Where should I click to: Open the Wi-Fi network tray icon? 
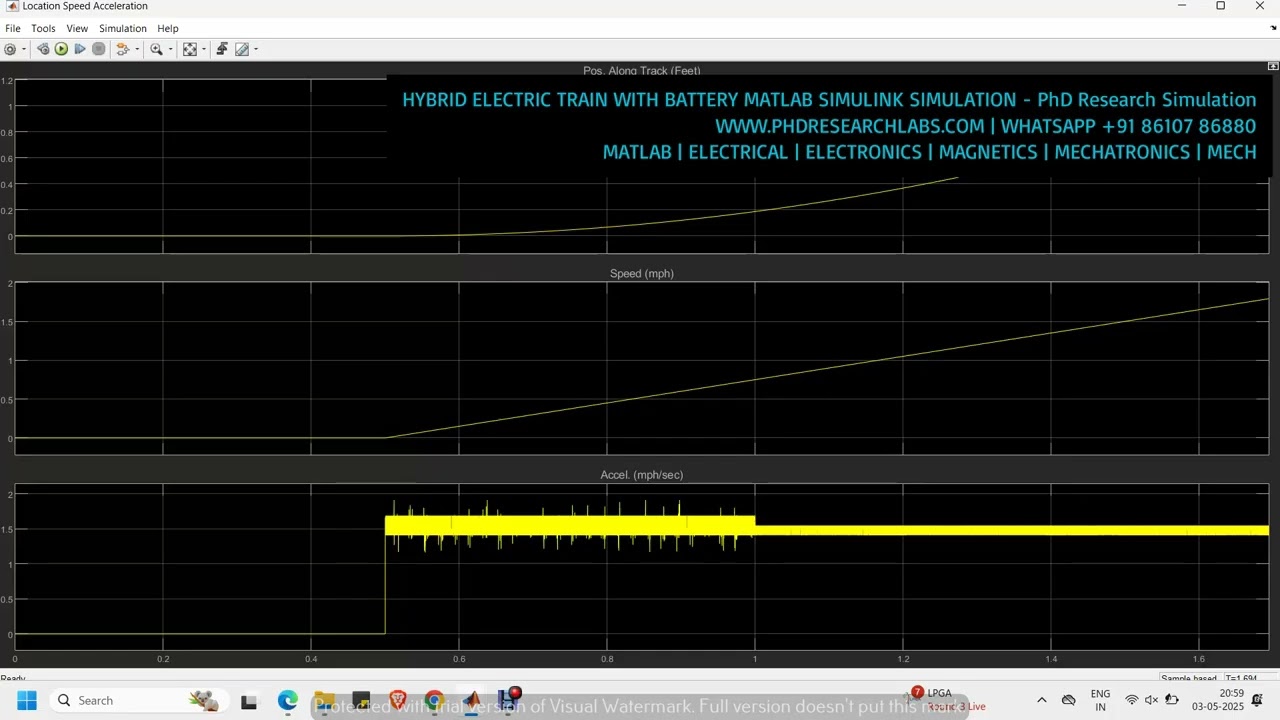tap(1132, 700)
